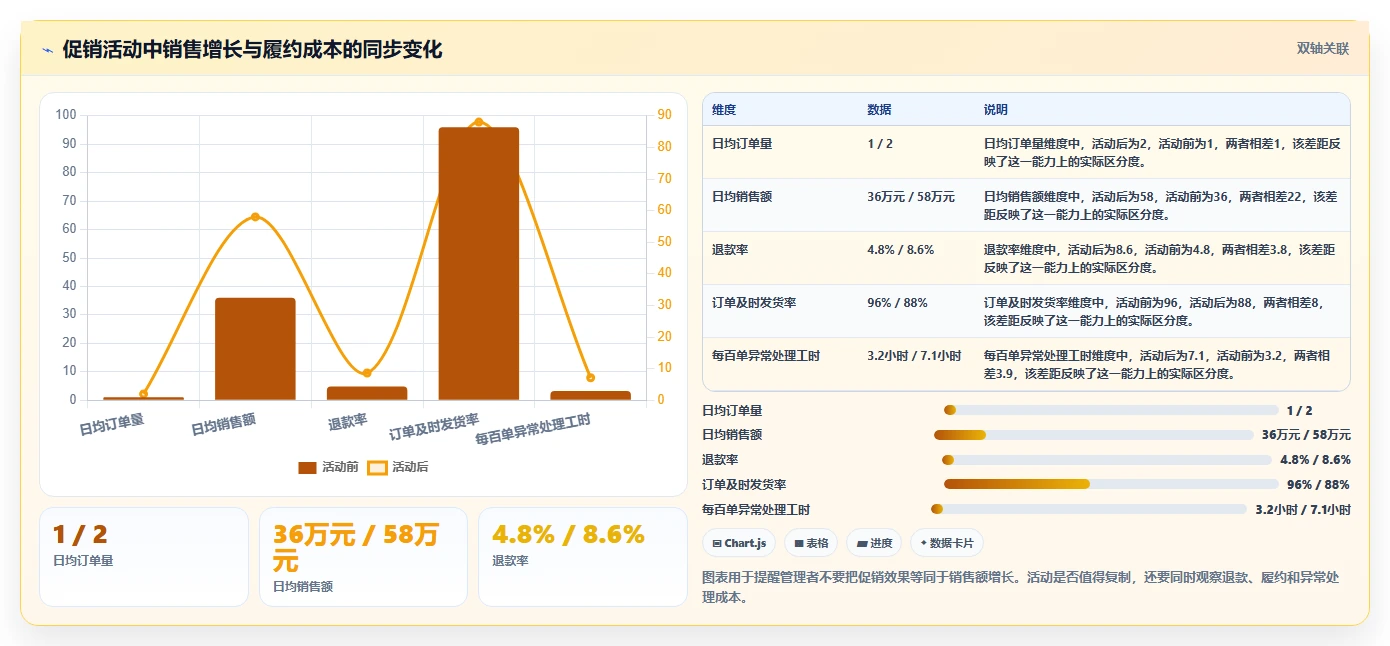The height and width of the screenshot is (646, 1390).
Task: Click the 退款率 bar in the chart
Action: (x=367, y=393)
